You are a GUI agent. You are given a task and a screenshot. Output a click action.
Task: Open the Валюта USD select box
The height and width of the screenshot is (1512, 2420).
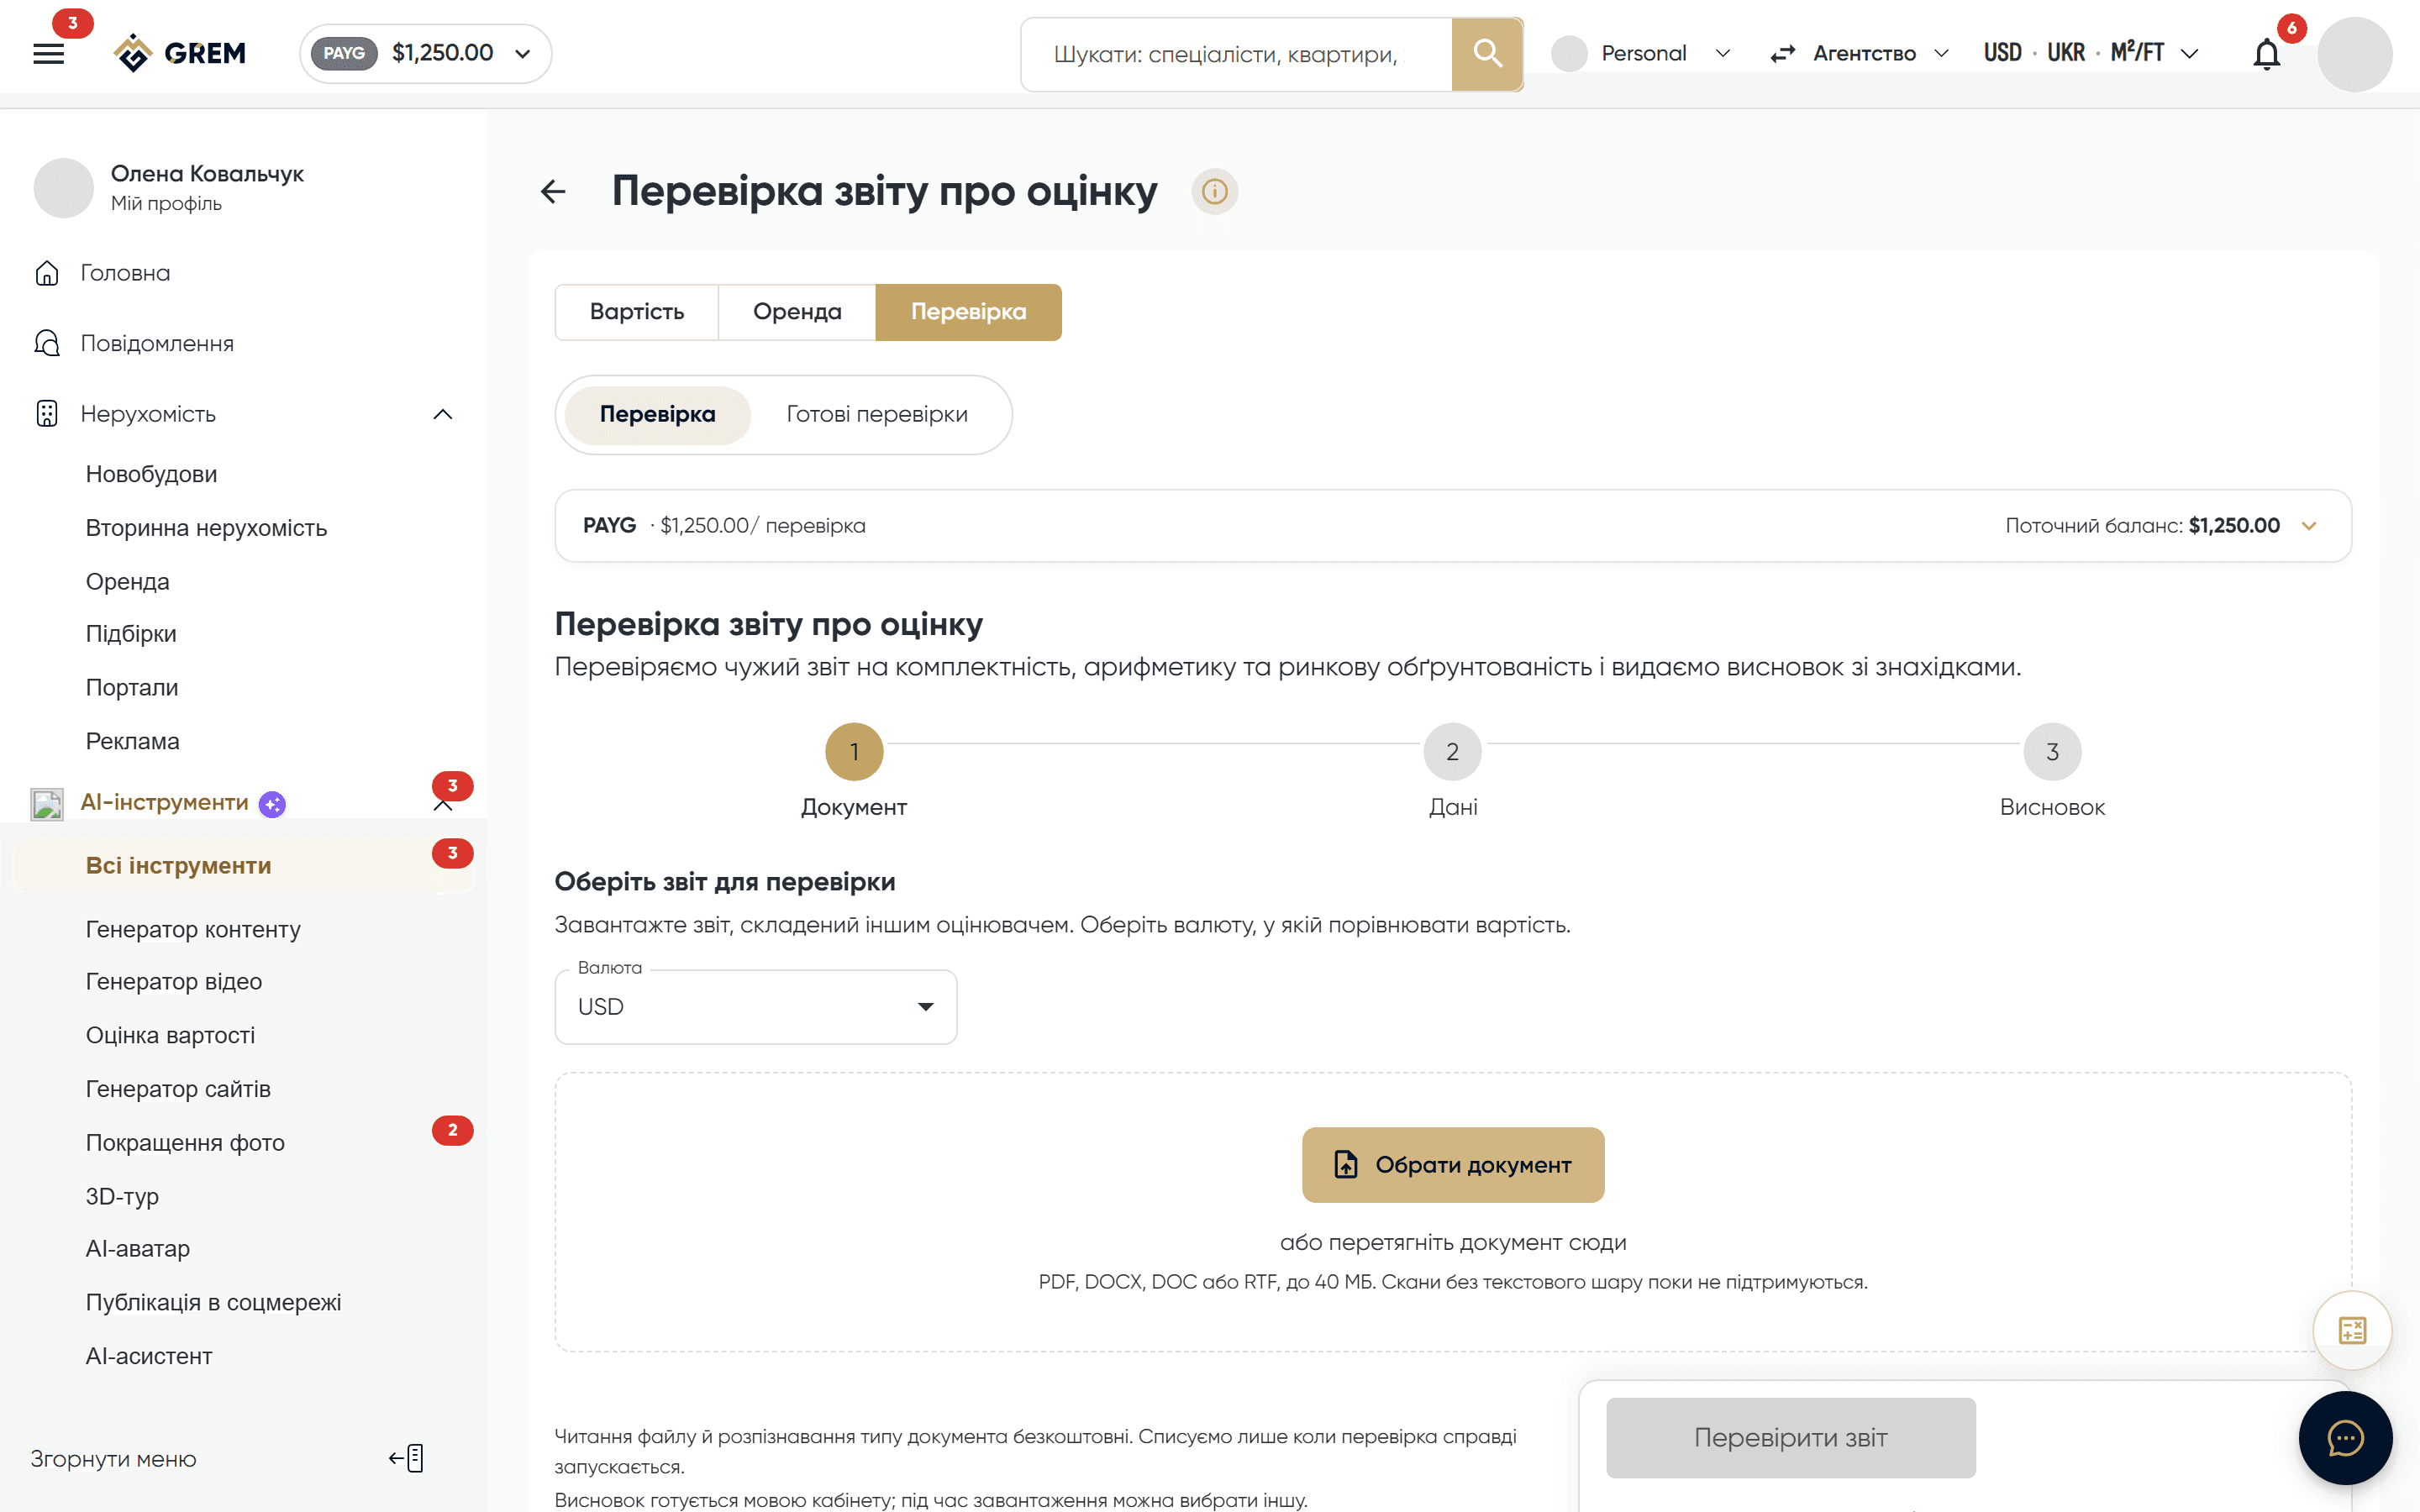pos(756,1007)
